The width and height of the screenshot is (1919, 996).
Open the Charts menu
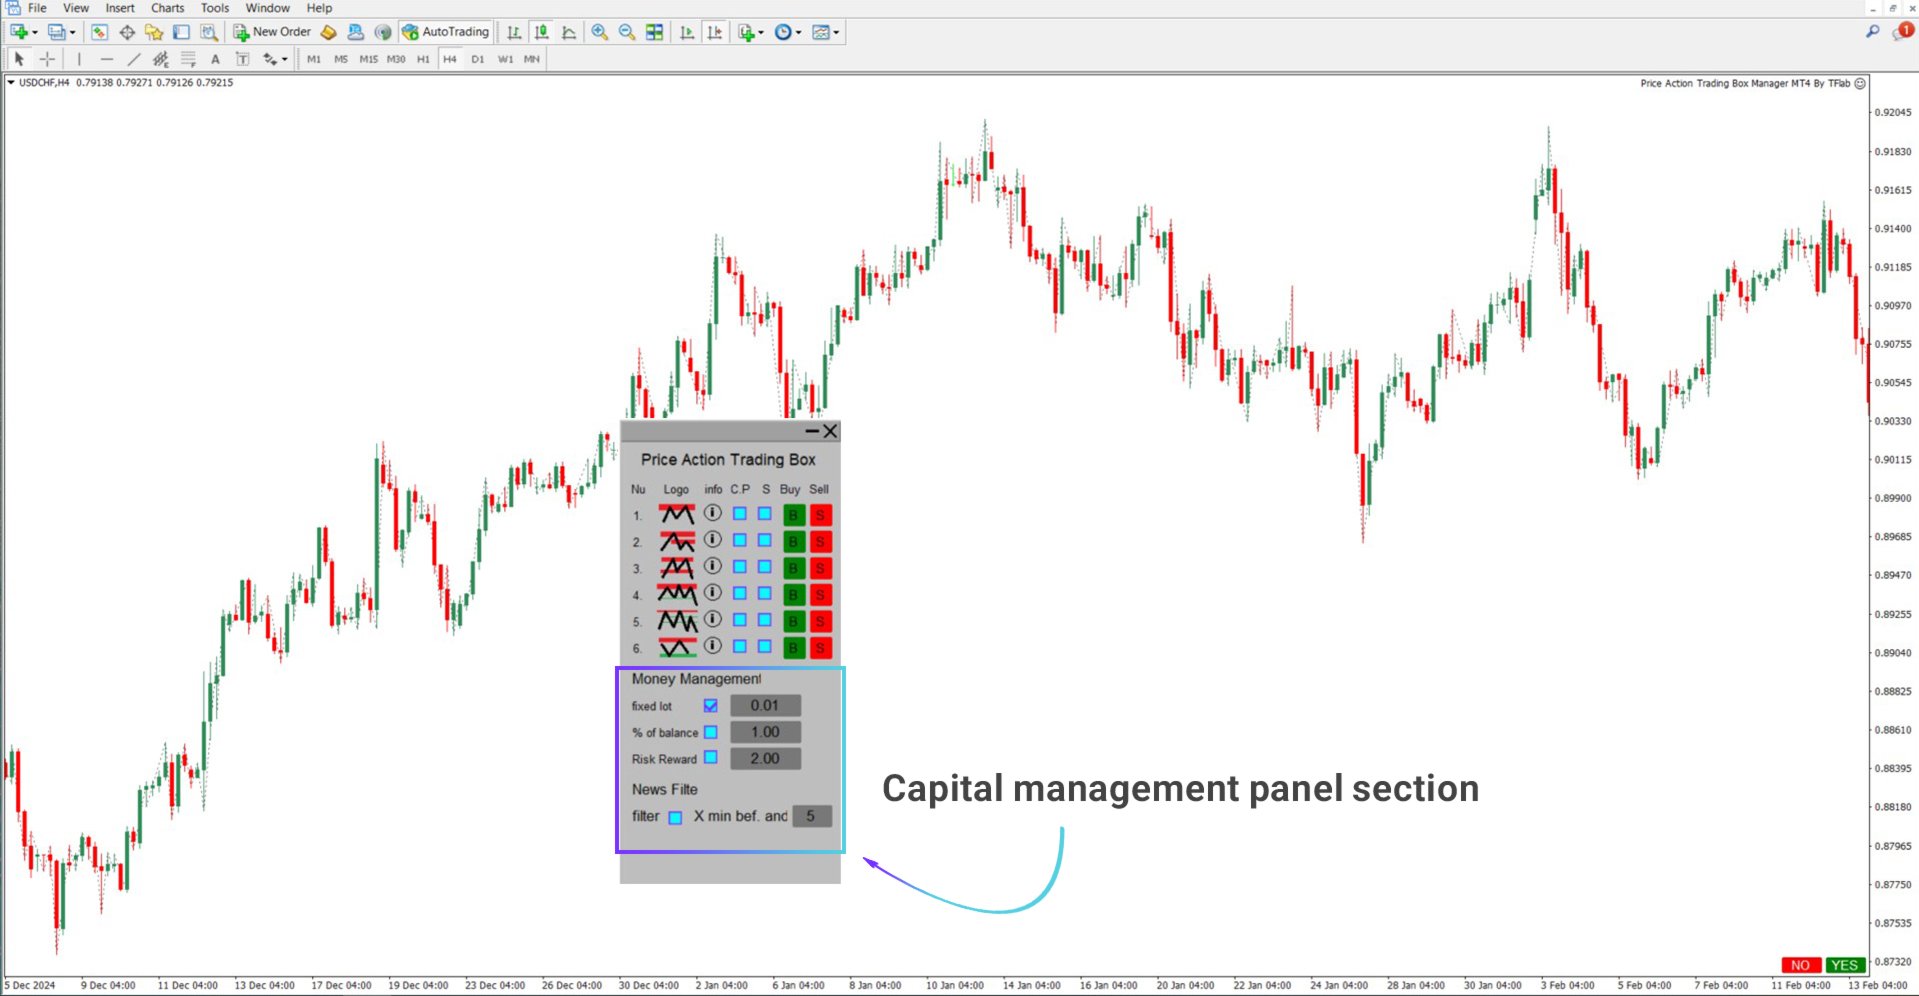(167, 8)
